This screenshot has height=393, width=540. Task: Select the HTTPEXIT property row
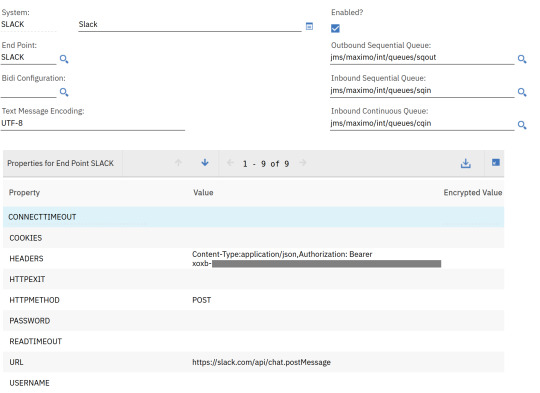253,279
